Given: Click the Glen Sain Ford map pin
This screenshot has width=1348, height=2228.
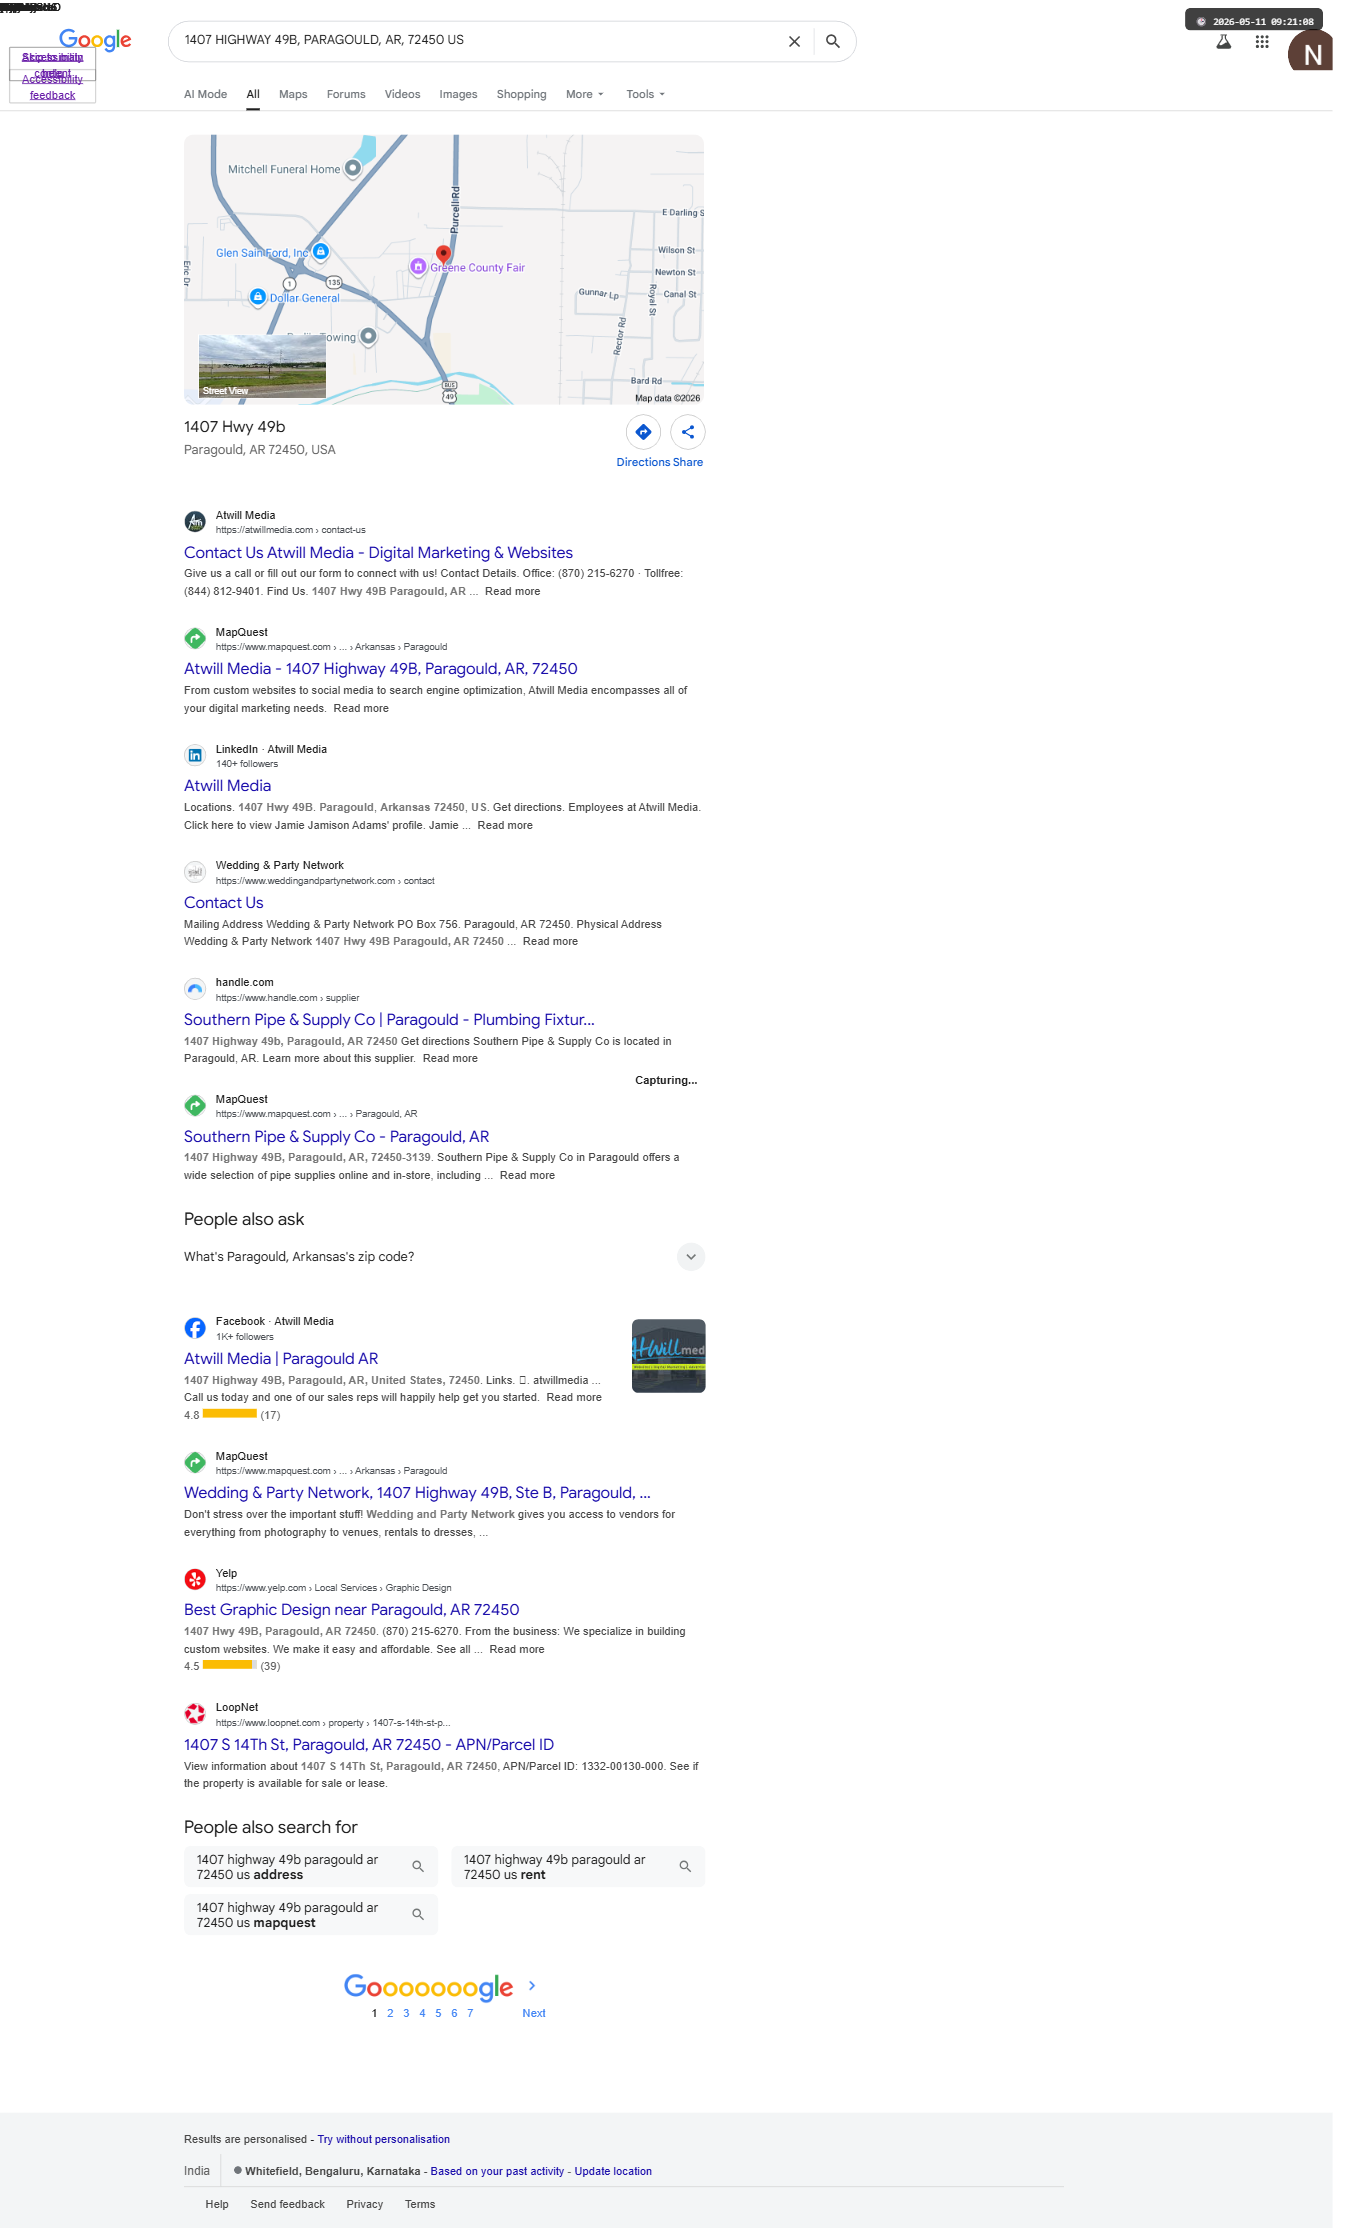Looking at the screenshot, I should (x=321, y=251).
